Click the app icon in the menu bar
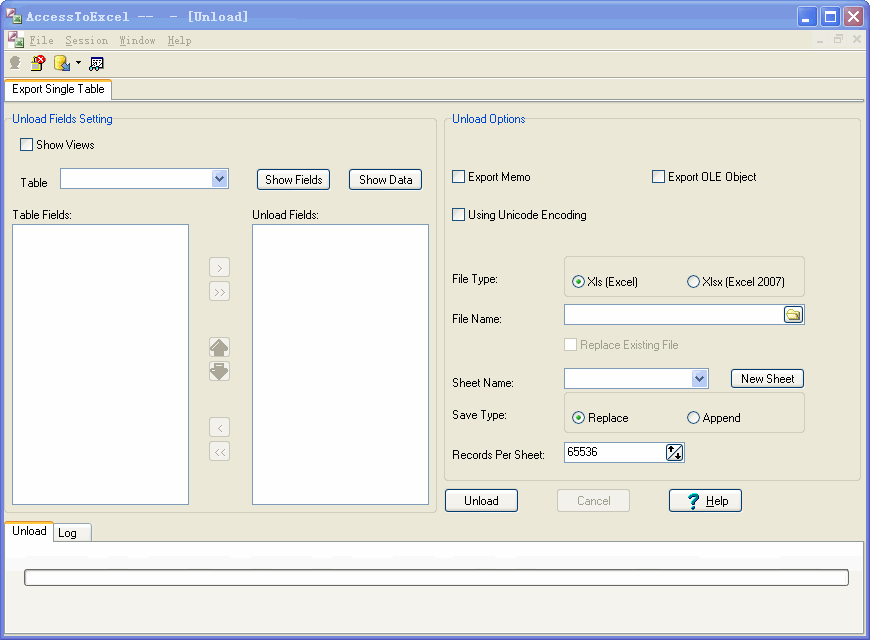The image size is (870, 640). pos(16,40)
